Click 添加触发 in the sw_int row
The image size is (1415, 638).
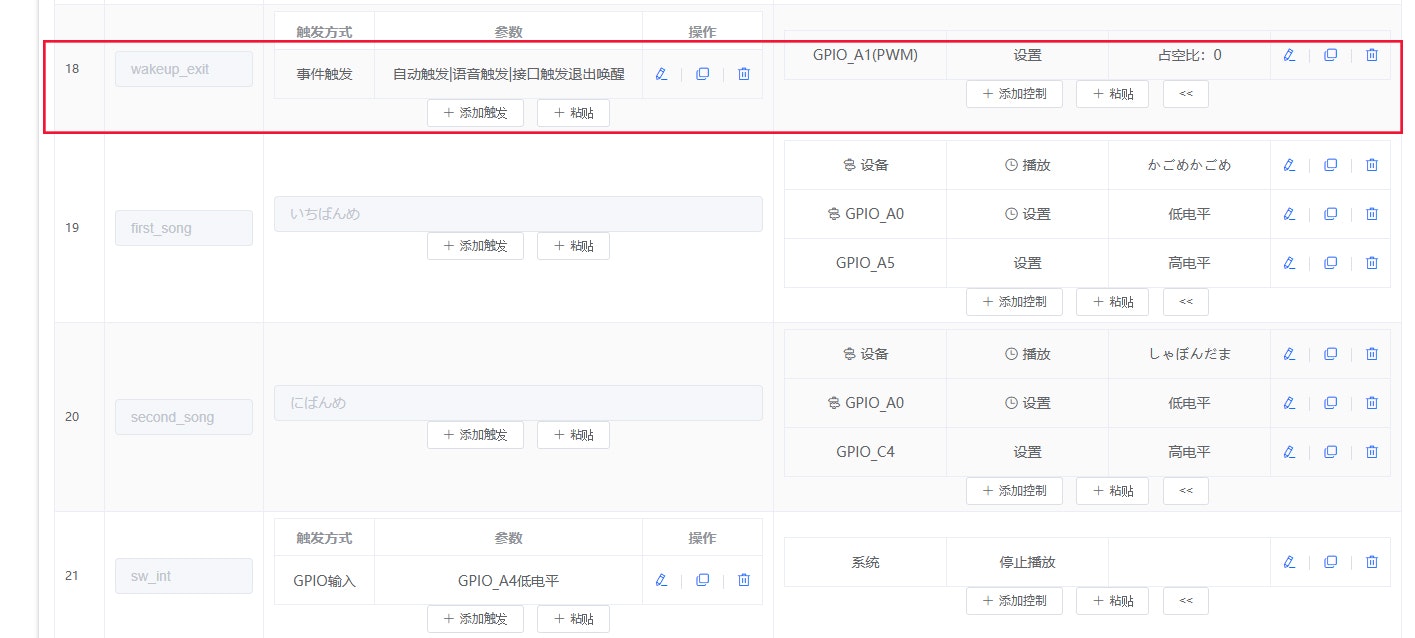475,619
